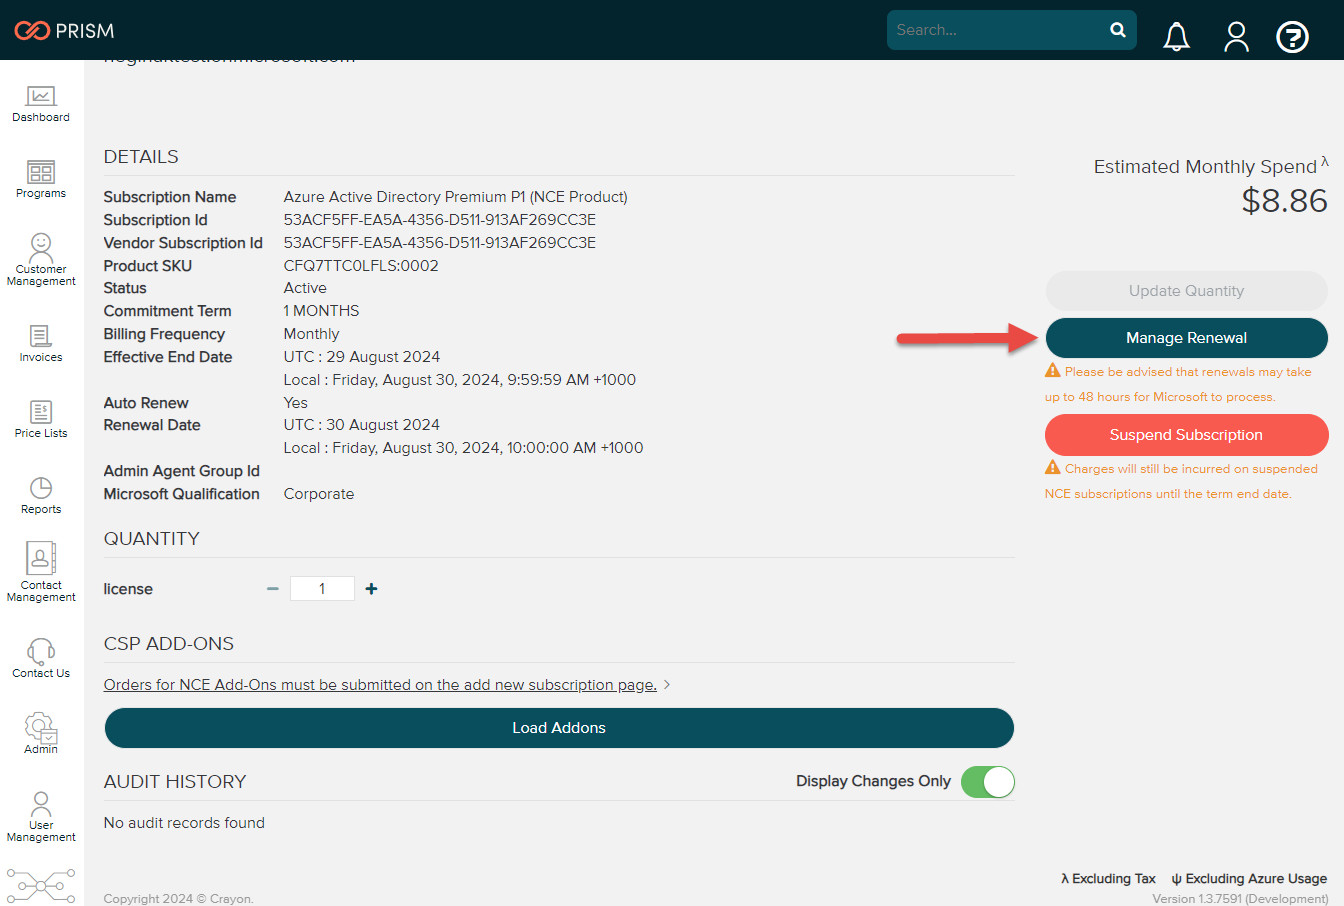Open Contact Management in sidebar
This screenshot has width=1344, height=906.
coord(41,572)
